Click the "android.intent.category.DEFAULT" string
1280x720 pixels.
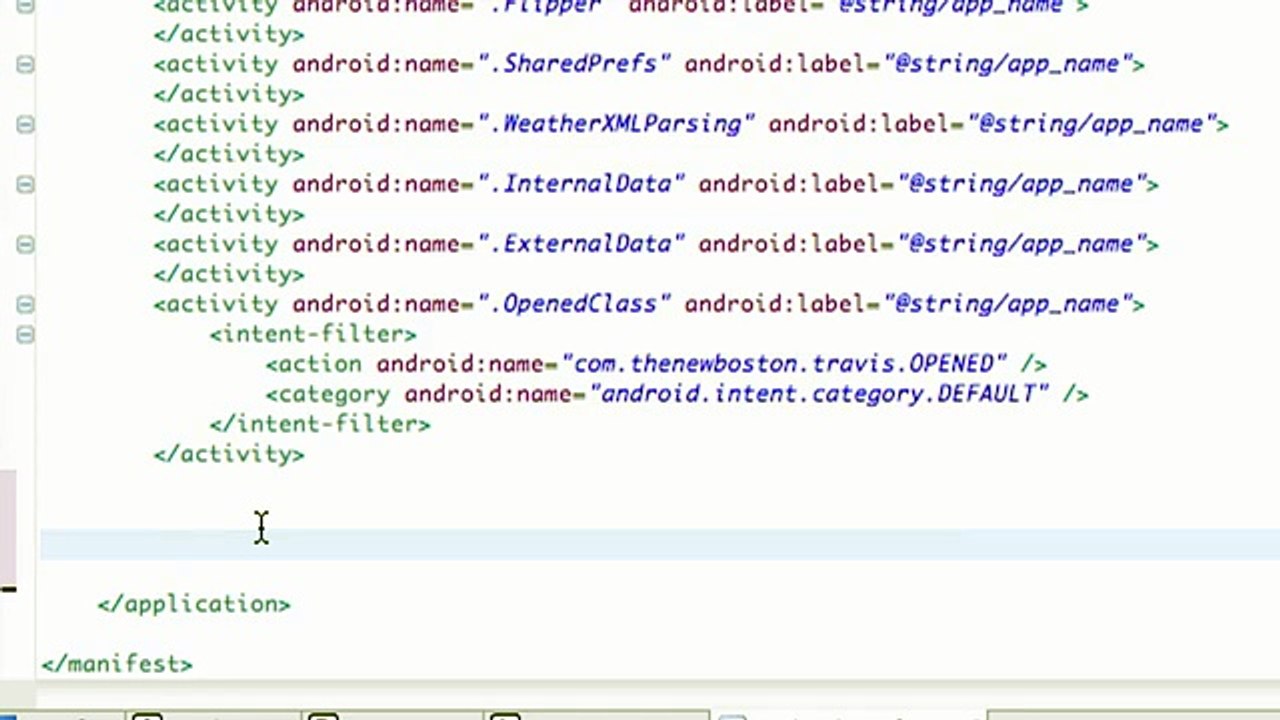click(820, 394)
